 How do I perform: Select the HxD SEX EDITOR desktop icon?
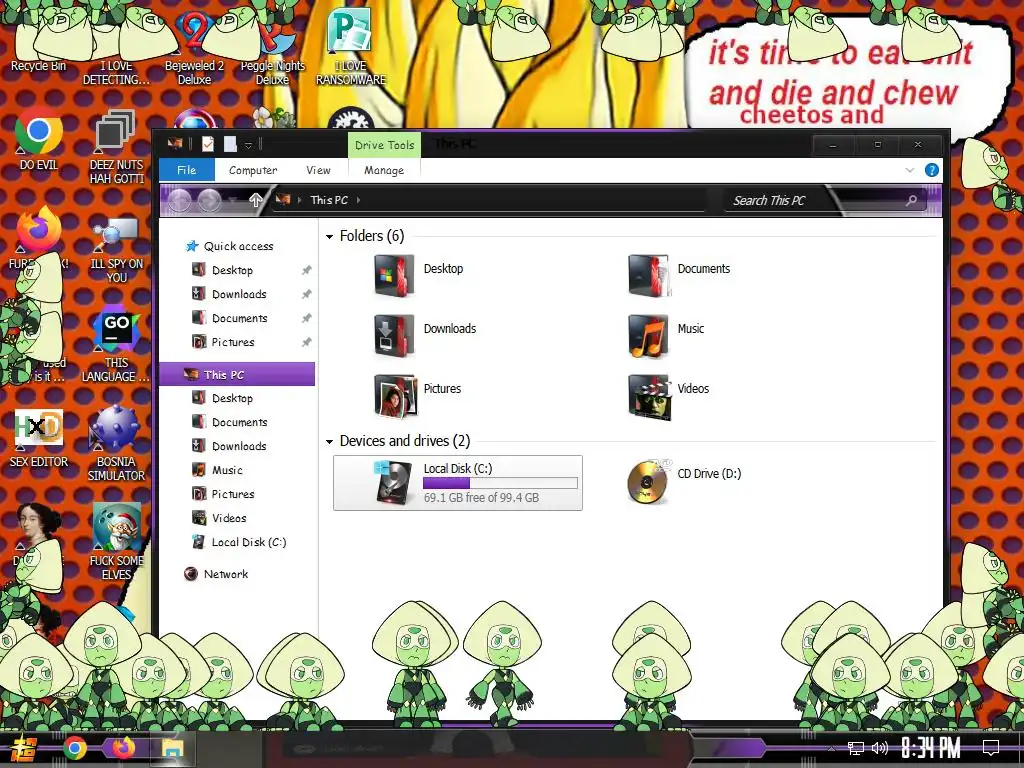(39, 438)
